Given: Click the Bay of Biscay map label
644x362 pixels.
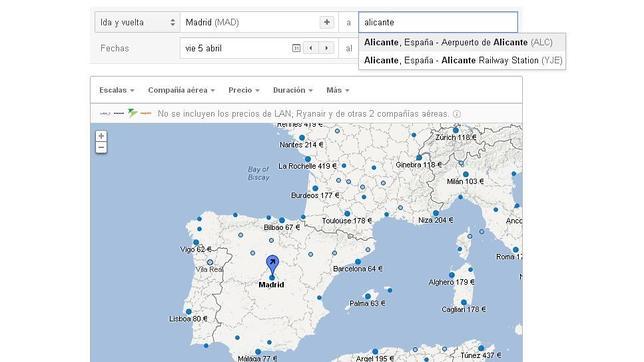Looking at the screenshot, I should [x=259, y=173].
